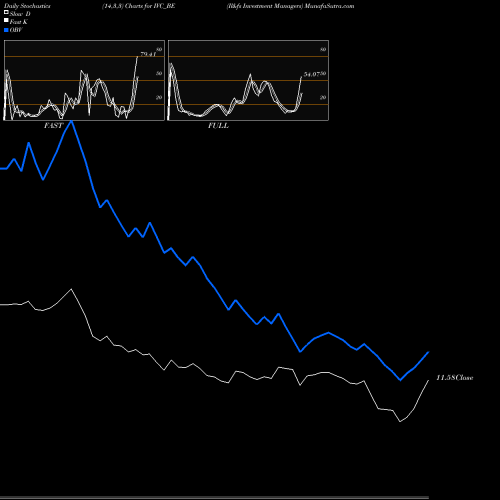Screen dimensions: 500x500
Task: Click the Slow D legend swatch
Action: (6, 13)
